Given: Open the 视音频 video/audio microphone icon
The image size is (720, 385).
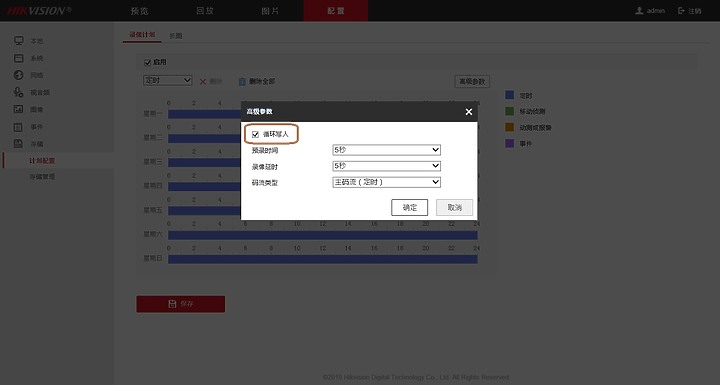Looking at the screenshot, I should pyautogui.click(x=18, y=92).
